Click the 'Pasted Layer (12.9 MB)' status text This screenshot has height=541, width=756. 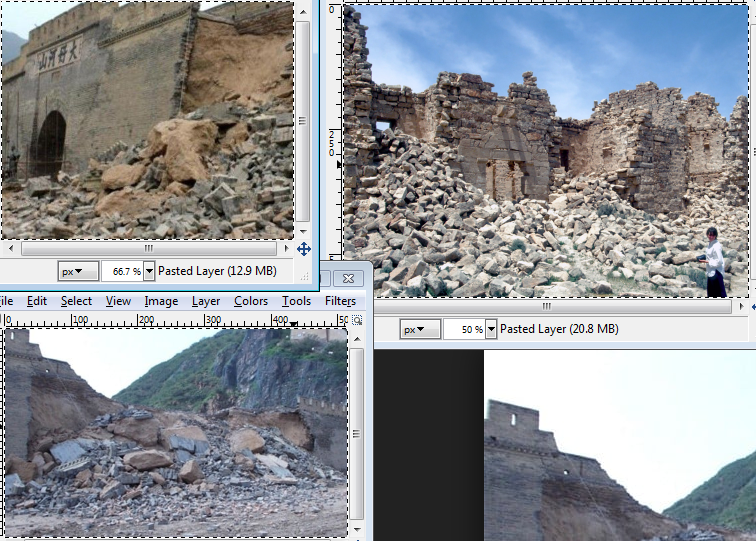[217, 271]
